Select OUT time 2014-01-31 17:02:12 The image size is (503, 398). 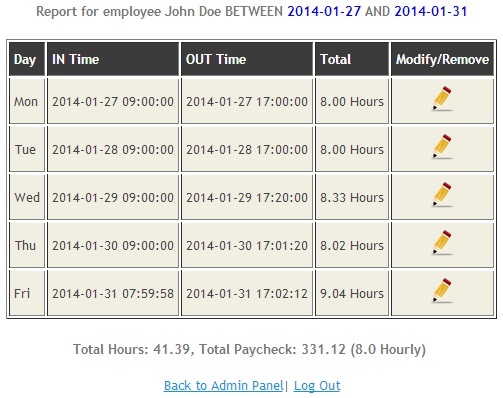[247, 293]
